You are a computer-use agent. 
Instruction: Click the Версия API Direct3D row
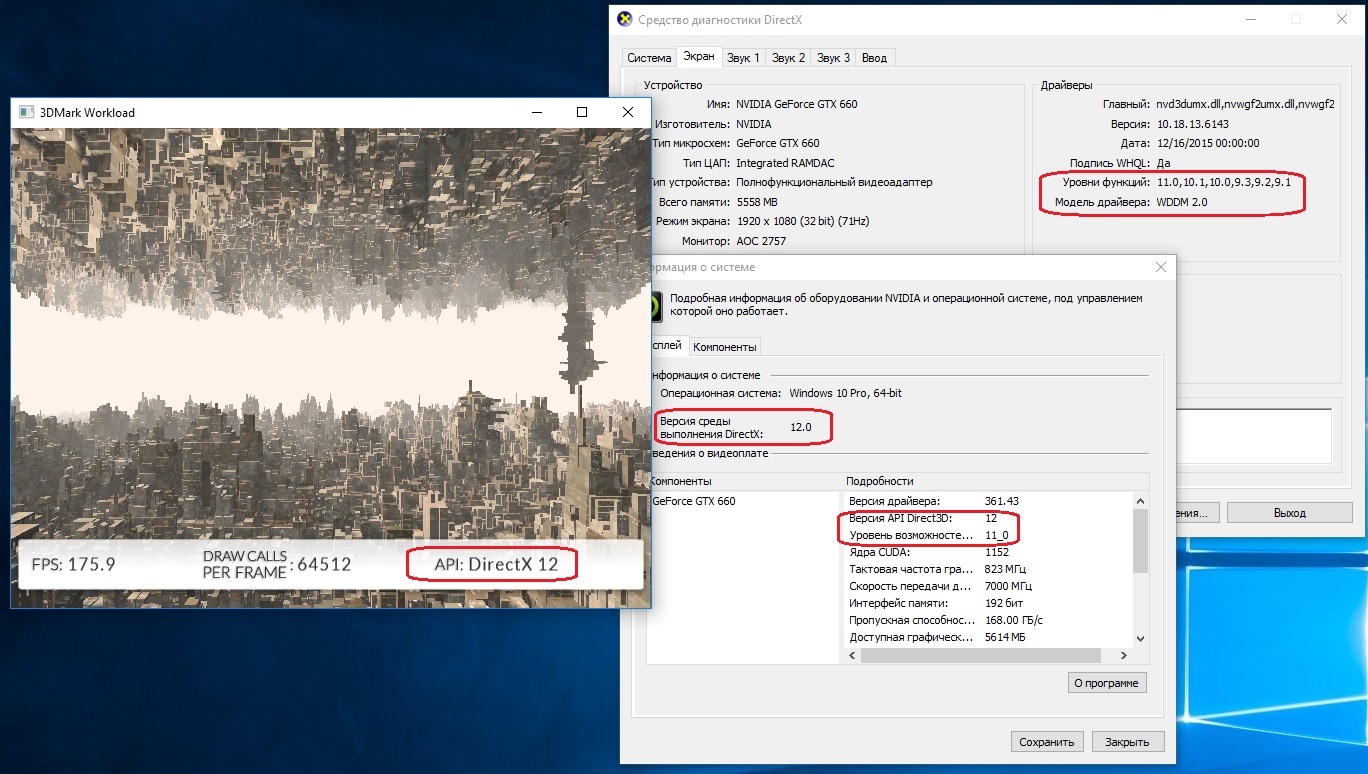(989, 518)
